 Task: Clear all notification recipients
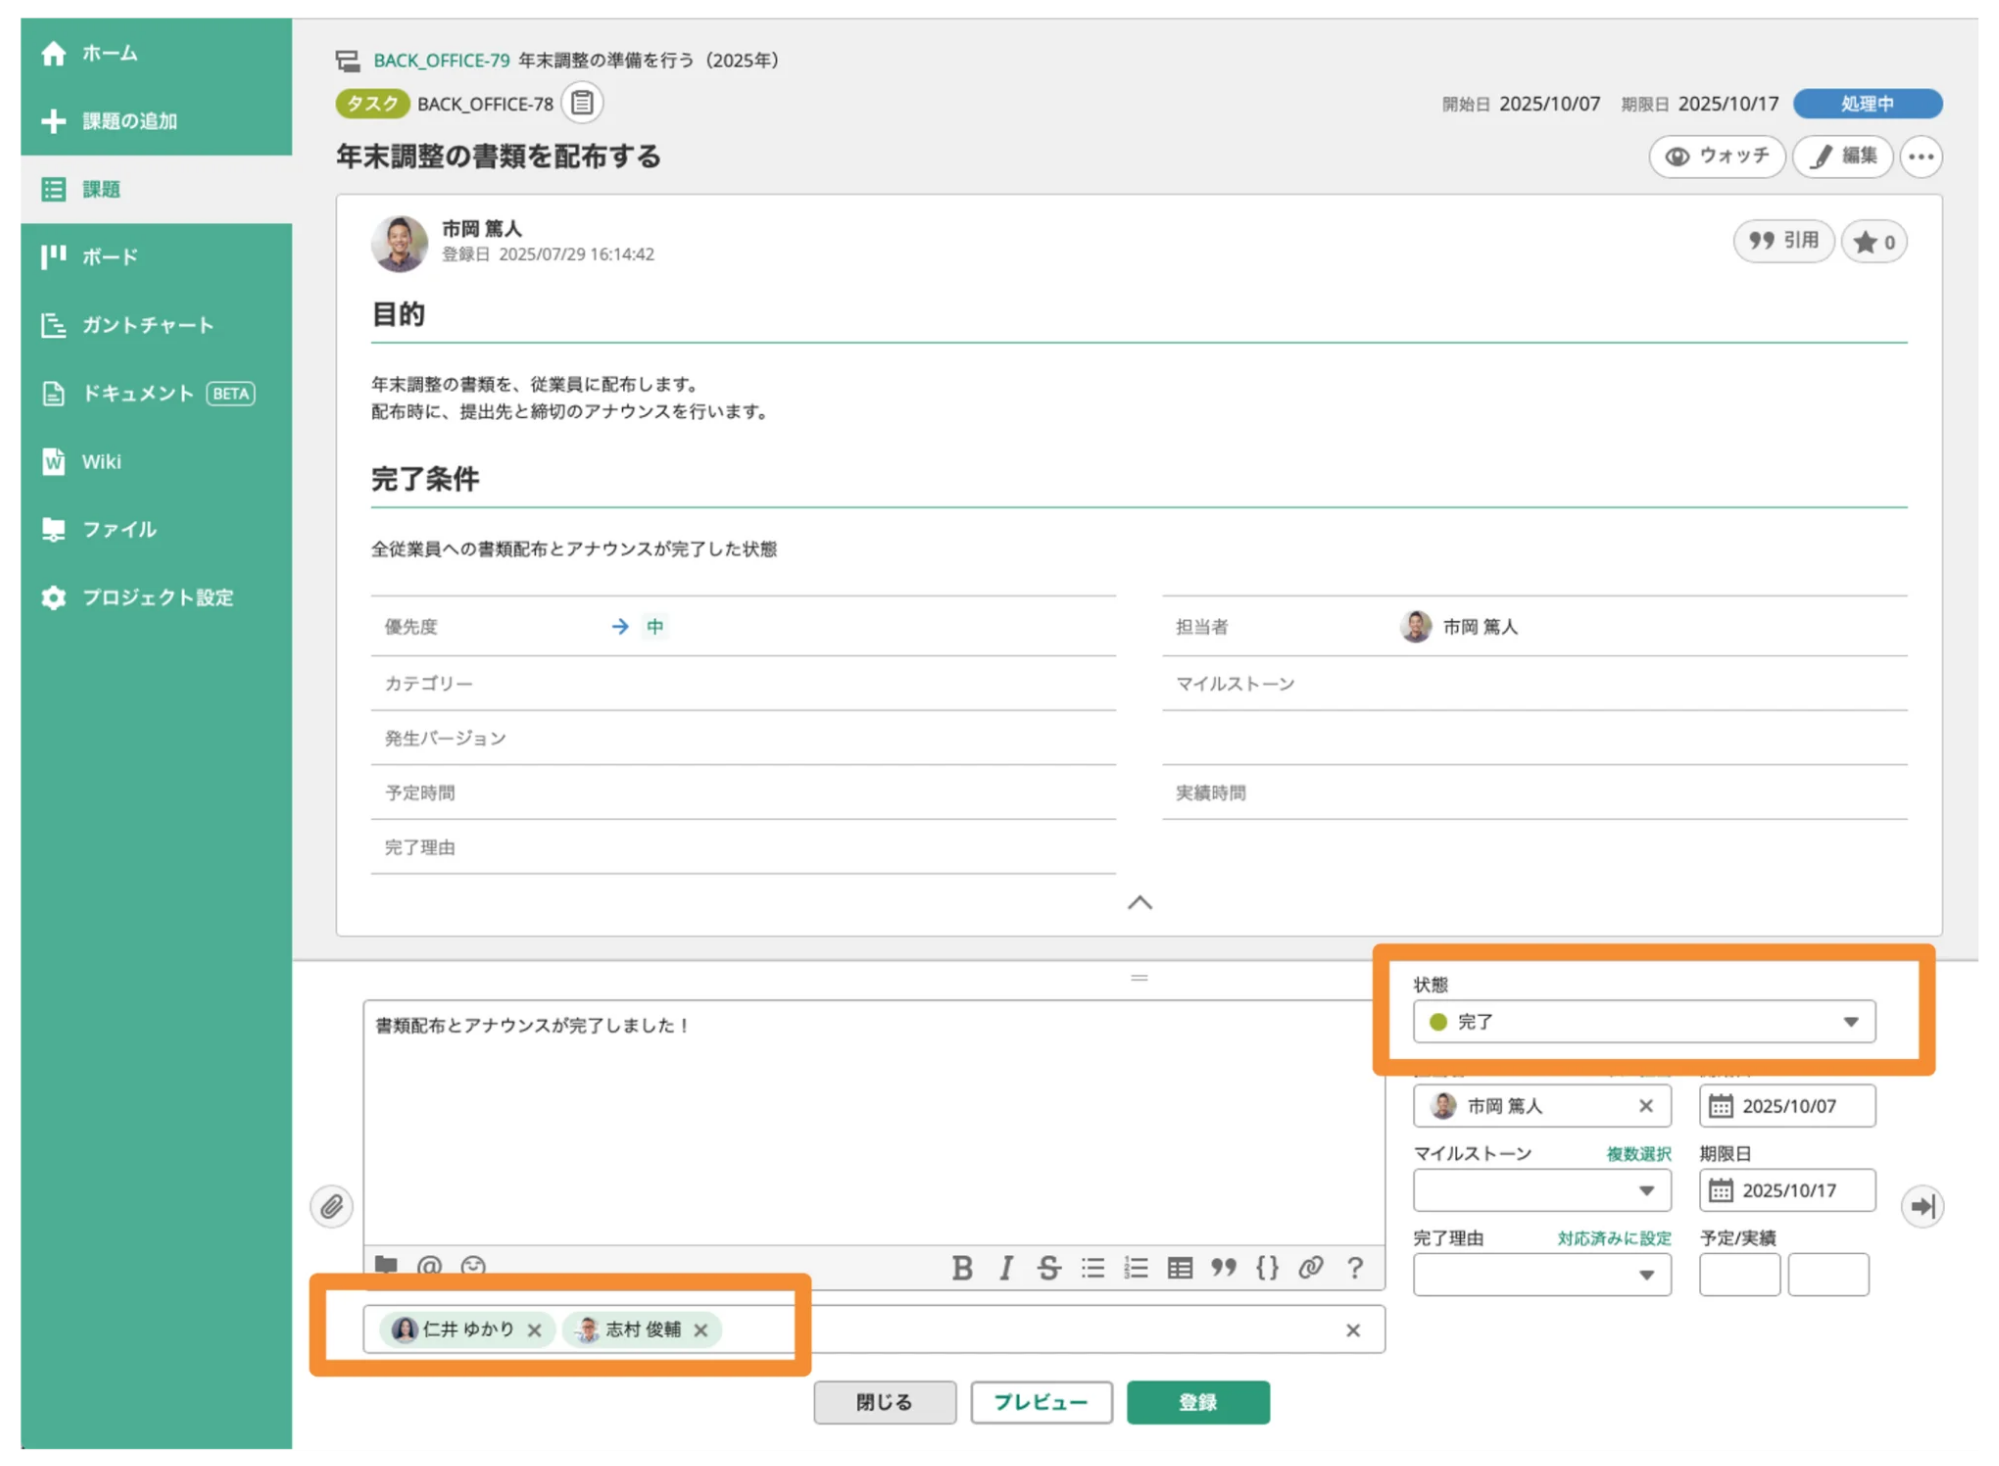pos(1353,1330)
